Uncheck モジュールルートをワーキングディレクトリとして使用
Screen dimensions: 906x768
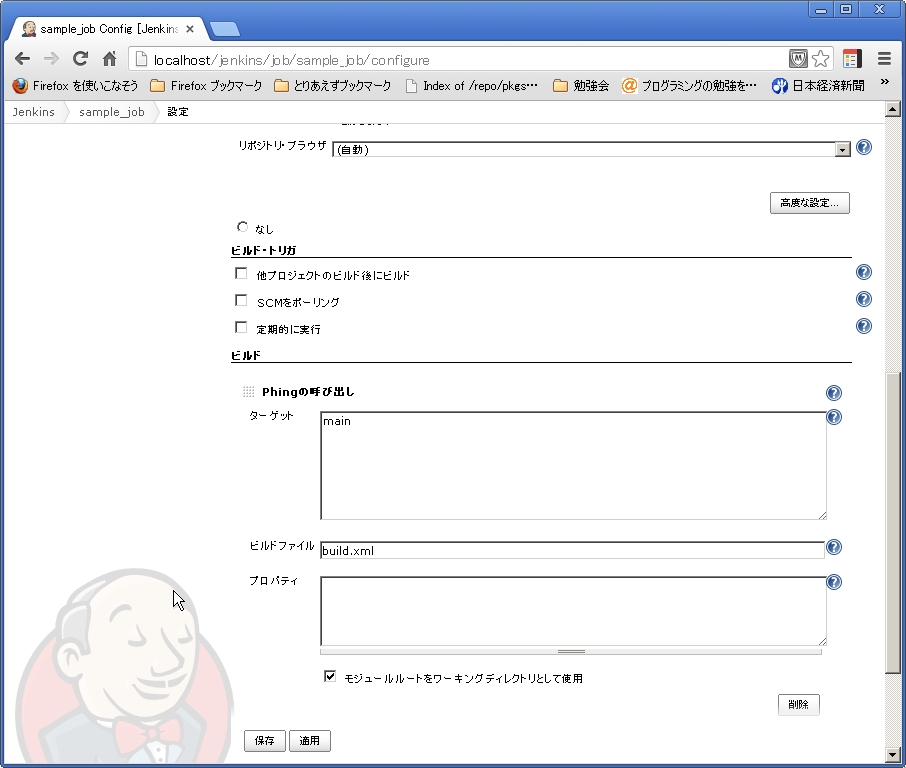coord(330,676)
